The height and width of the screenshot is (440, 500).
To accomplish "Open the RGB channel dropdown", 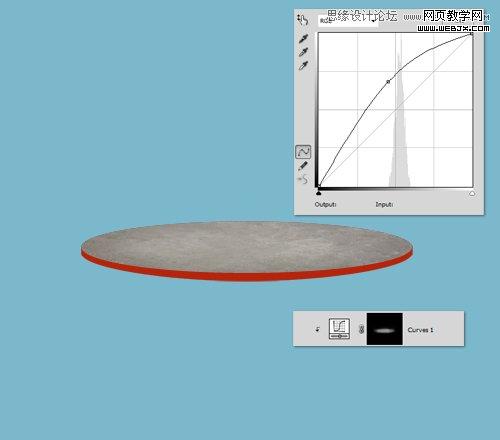I will [348, 21].
